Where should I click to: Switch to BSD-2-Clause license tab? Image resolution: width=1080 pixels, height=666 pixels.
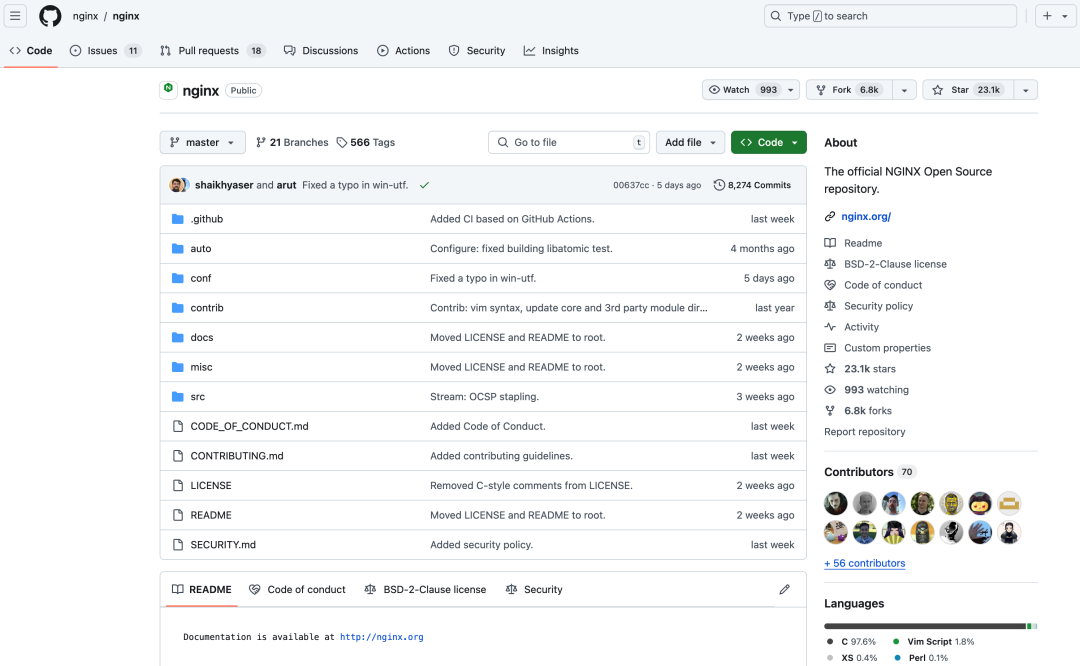click(x=425, y=590)
